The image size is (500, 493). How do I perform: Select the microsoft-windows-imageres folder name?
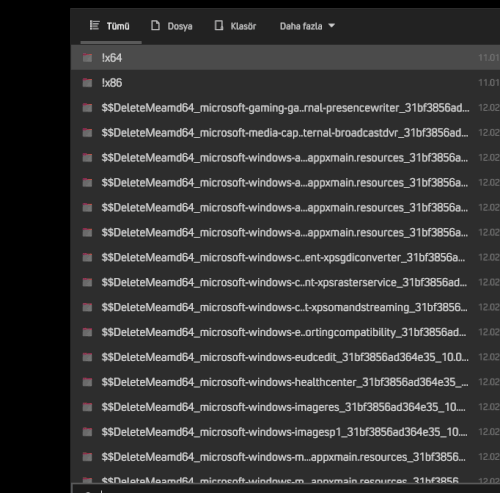coord(284,407)
